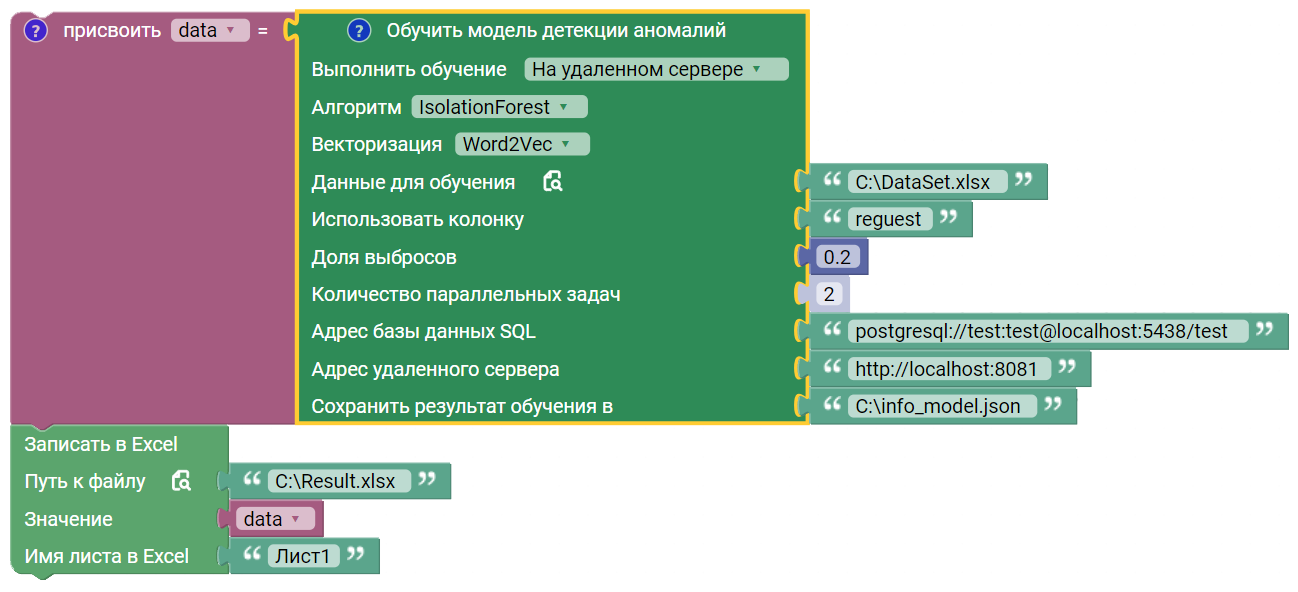The height and width of the screenshot is (592, 1298).
Task: Edit the parallel jobs value 2
Action: 829,295
